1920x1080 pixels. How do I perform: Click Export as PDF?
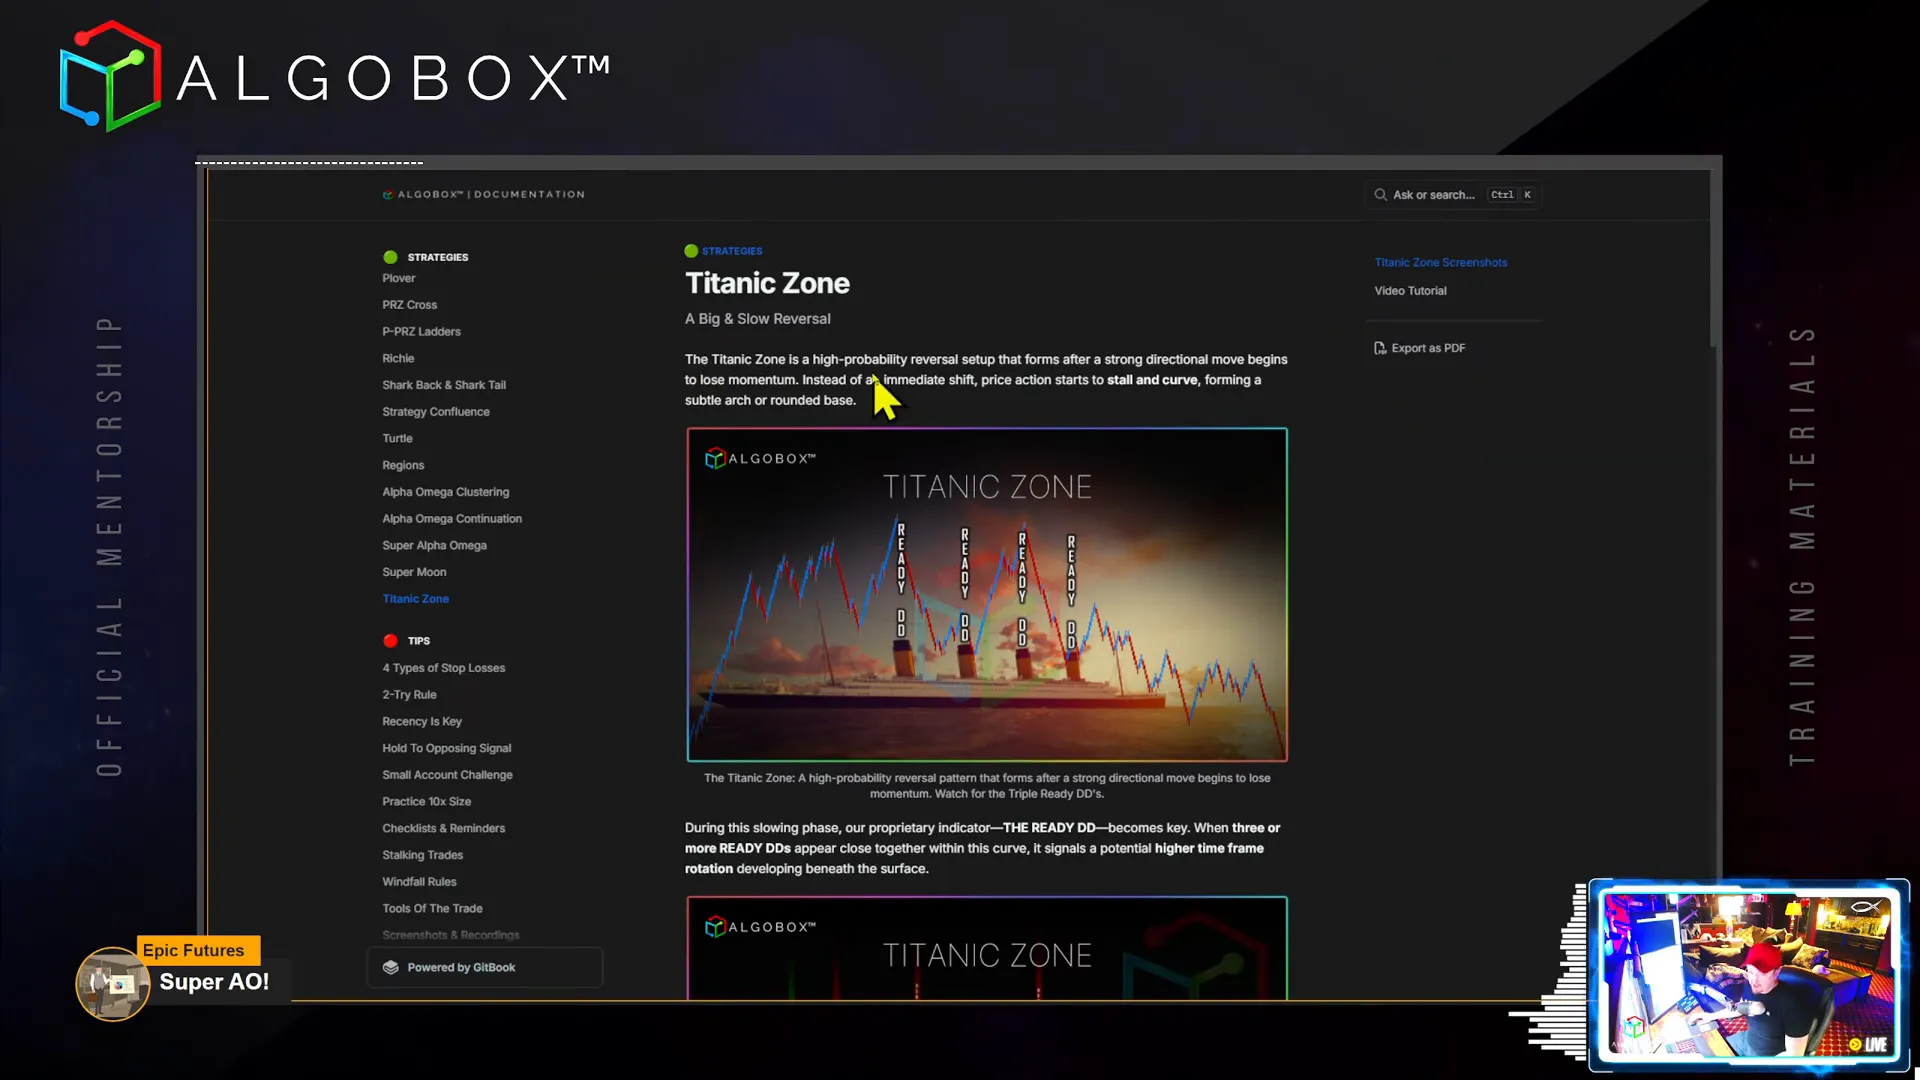click(1419, 348)
